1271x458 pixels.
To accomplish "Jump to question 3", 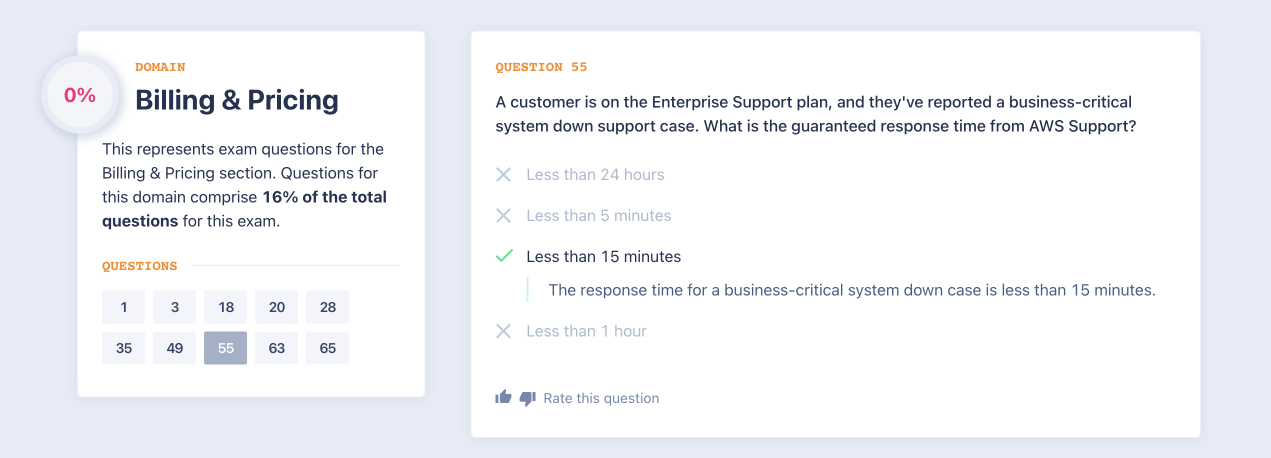I will pos(175,307).
